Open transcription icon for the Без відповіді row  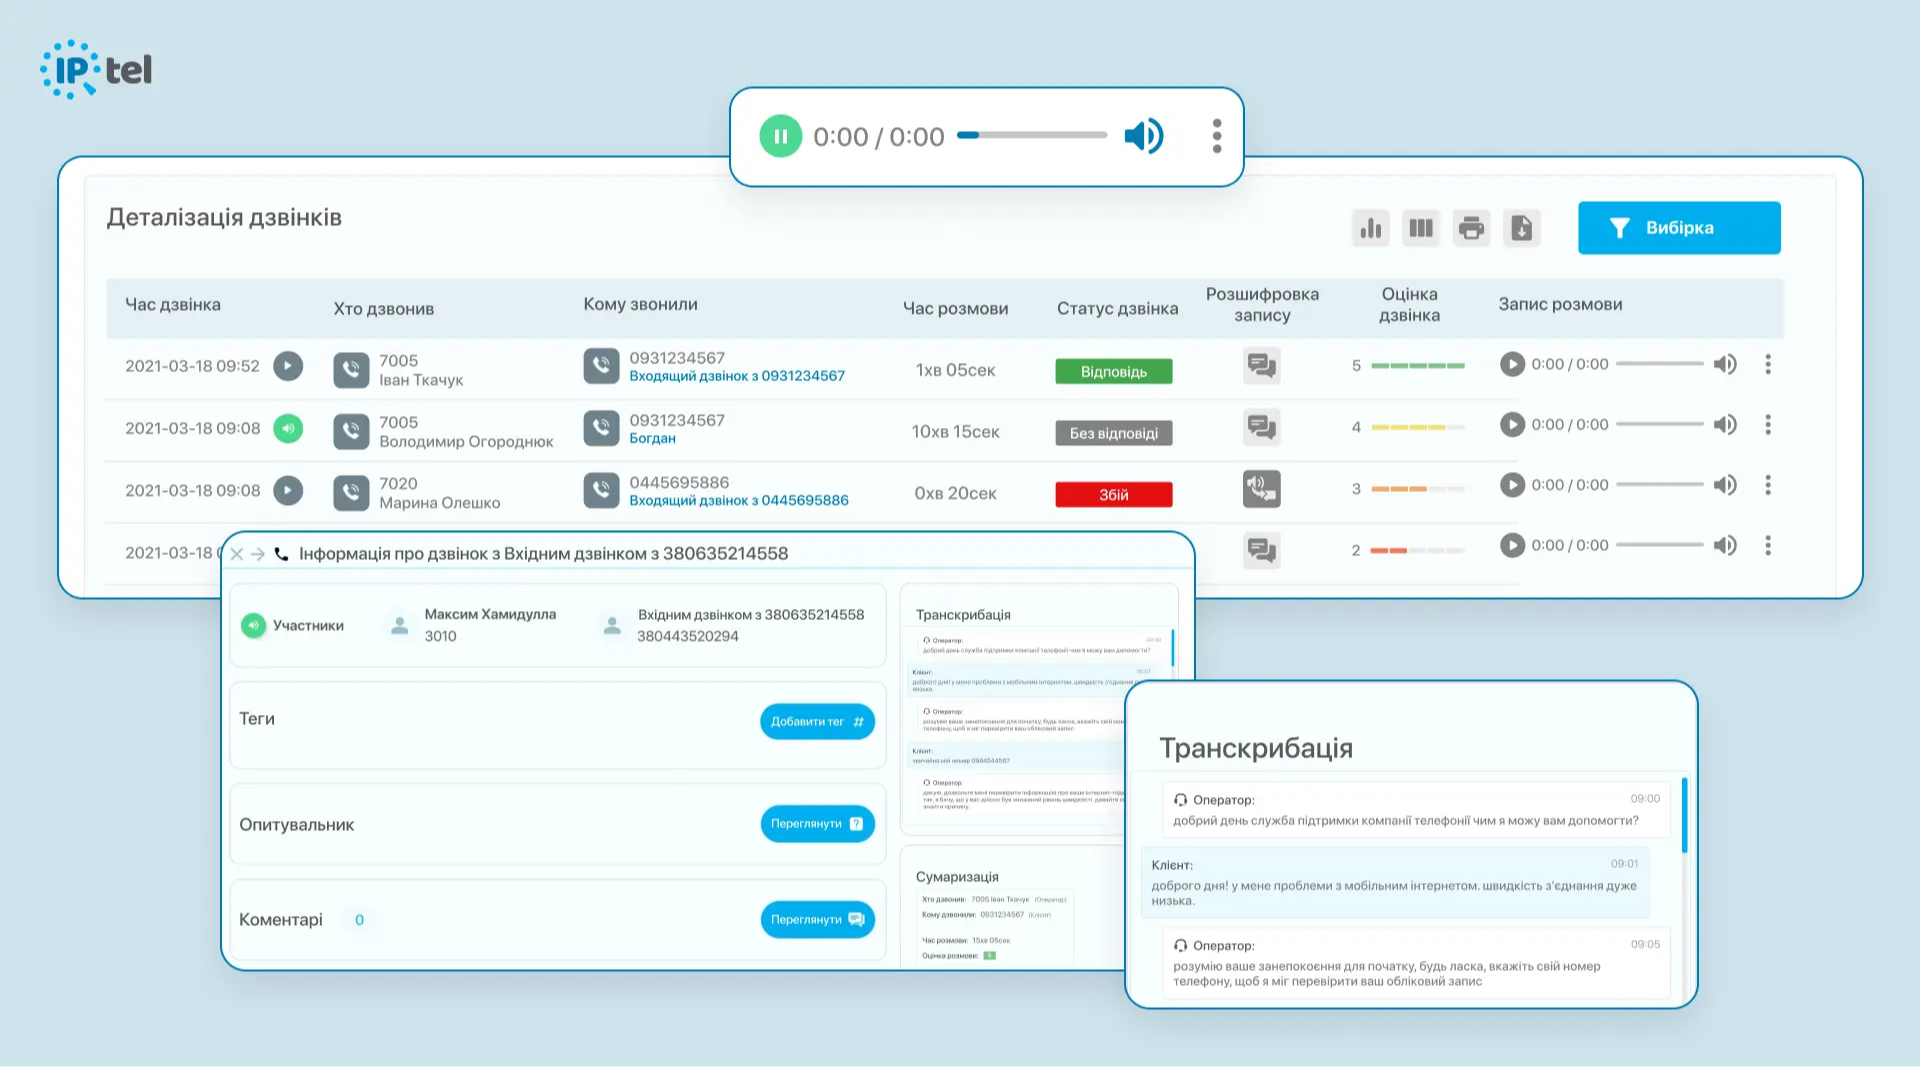[x=1262, y=428]
